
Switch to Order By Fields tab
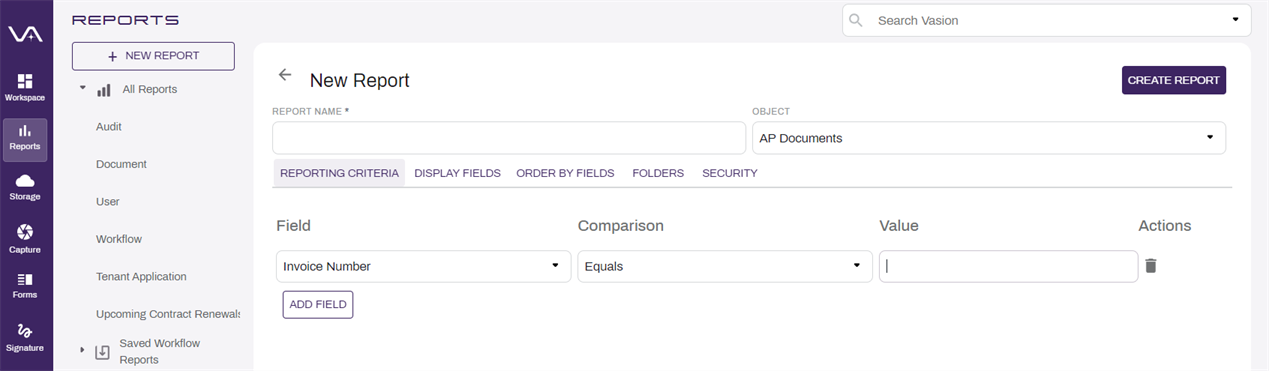(565, 173)
